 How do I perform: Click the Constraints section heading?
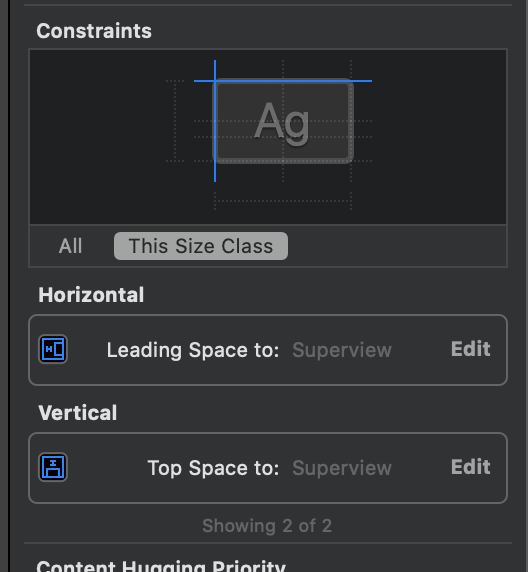pos(94,31)
